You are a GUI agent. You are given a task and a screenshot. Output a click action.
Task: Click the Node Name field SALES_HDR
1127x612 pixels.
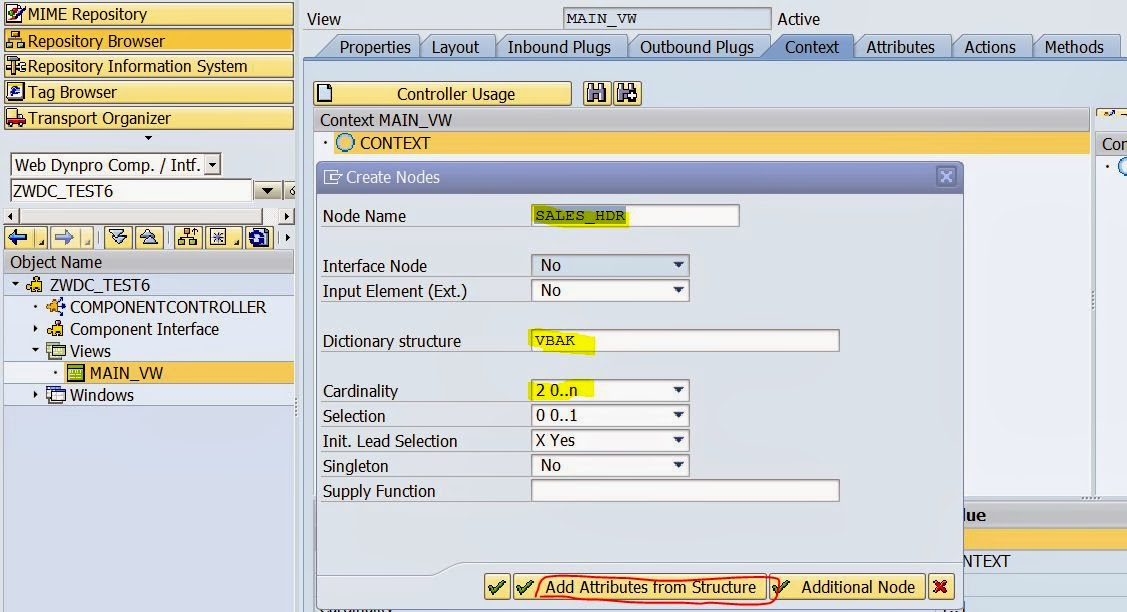click(635, 216)
